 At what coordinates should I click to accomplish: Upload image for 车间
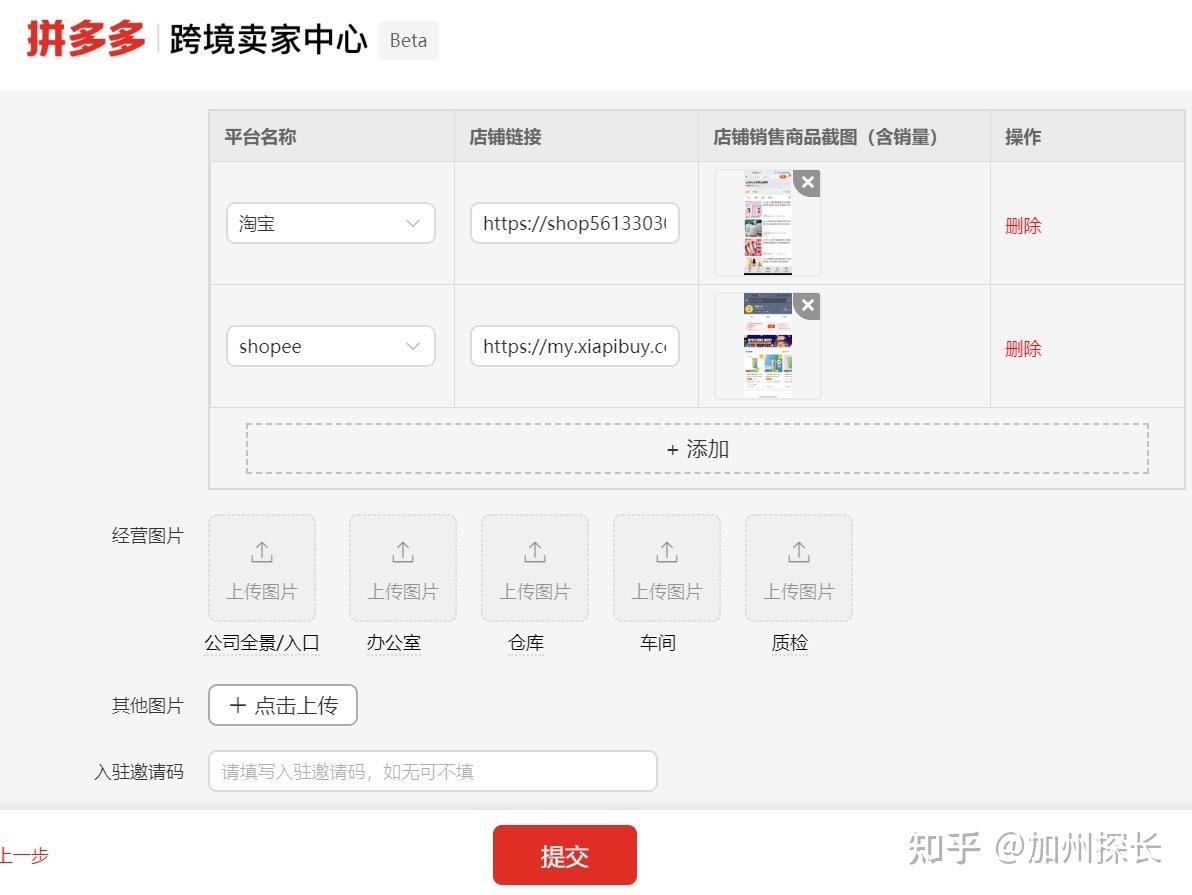[667, 568]
